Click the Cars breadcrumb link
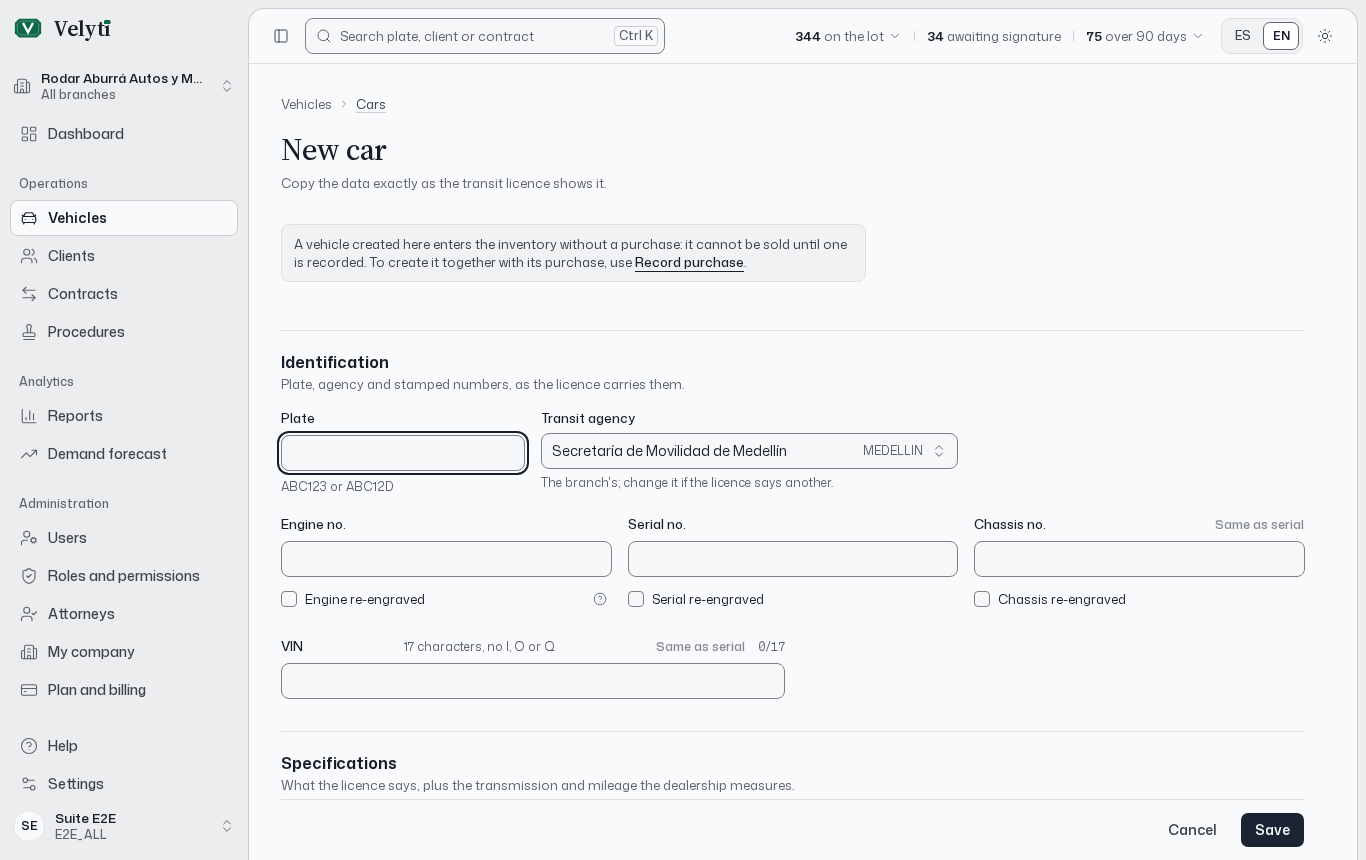Viewport: 1366px width, 860px height. (371, 104)
